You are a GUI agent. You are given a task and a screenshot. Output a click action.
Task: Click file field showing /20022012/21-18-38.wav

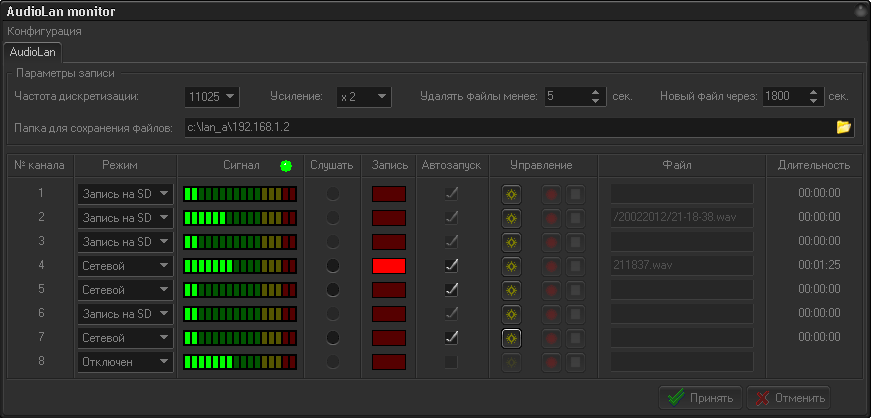[682, 218]
